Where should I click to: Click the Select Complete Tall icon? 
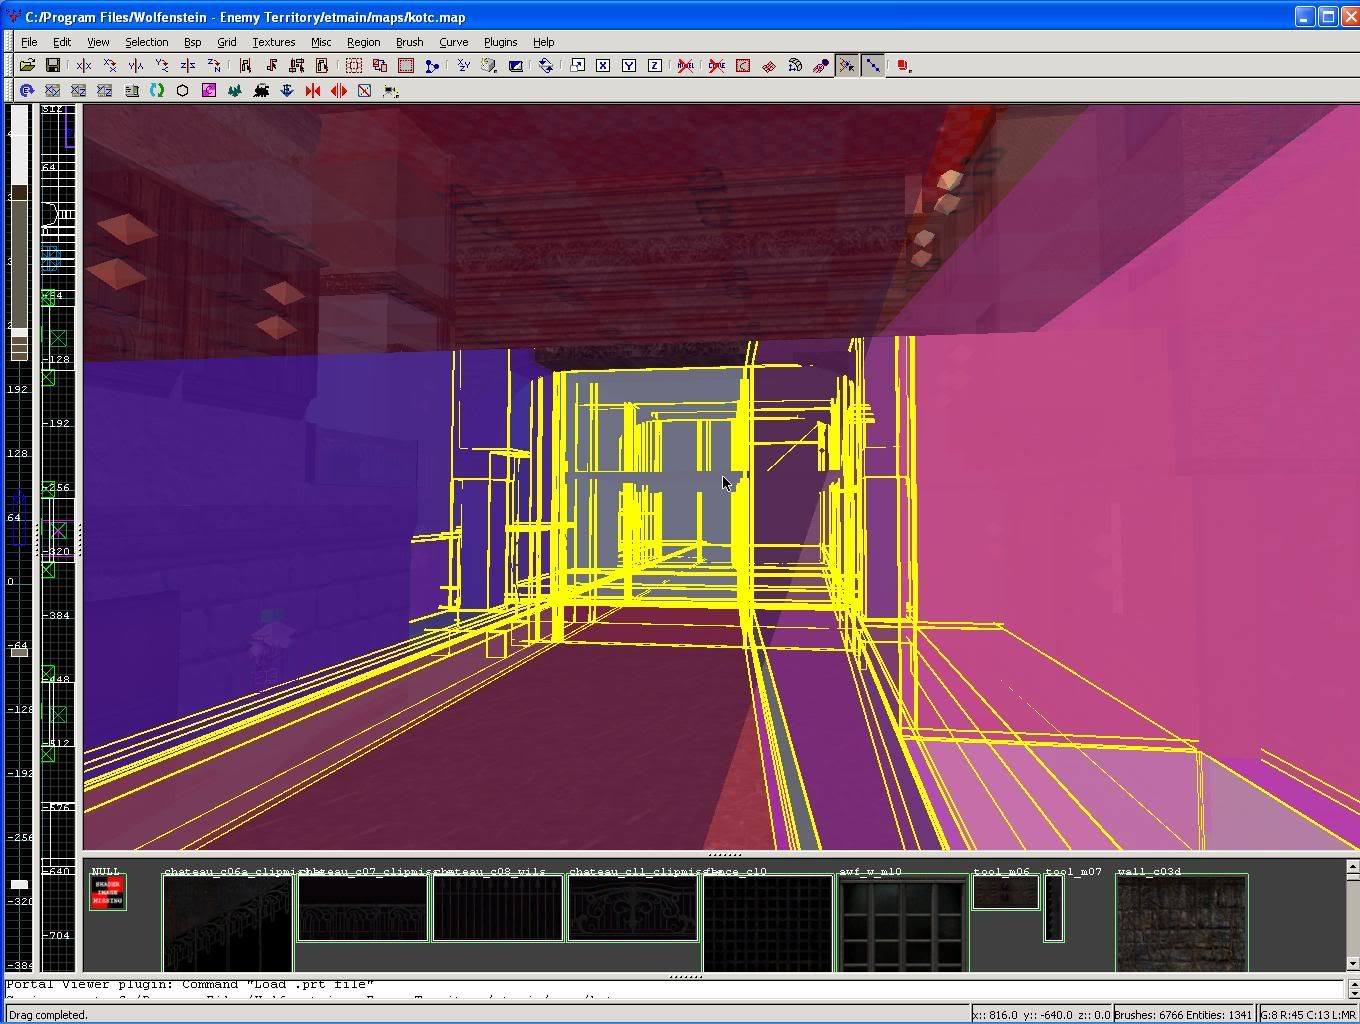(245, 65)
